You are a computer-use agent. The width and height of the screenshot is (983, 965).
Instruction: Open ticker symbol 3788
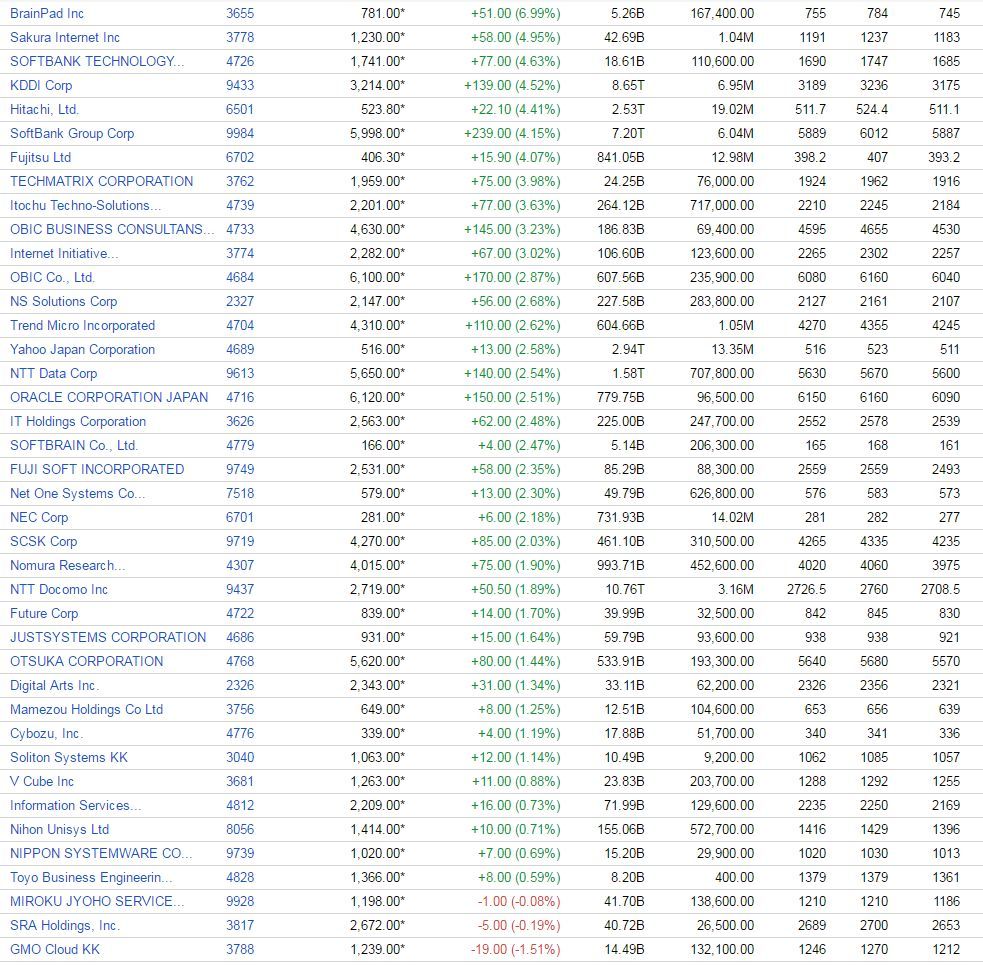click(x=240, y=949)
